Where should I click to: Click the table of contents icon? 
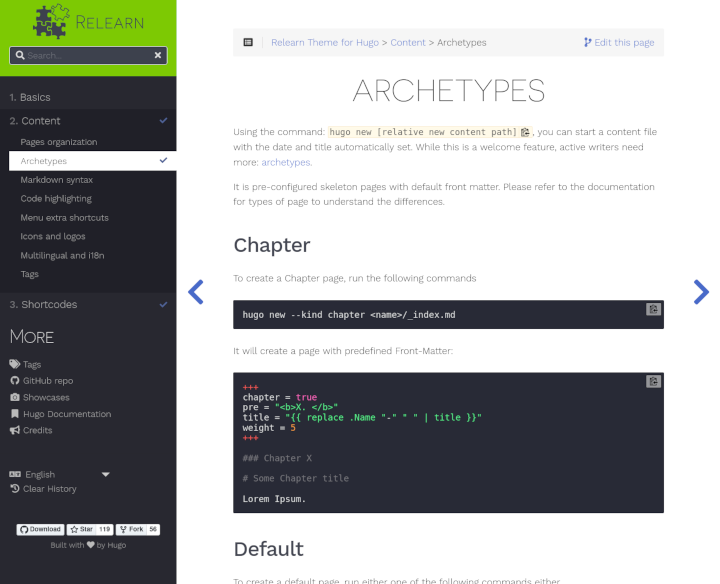pyautogui.click(x=248, y=42)
